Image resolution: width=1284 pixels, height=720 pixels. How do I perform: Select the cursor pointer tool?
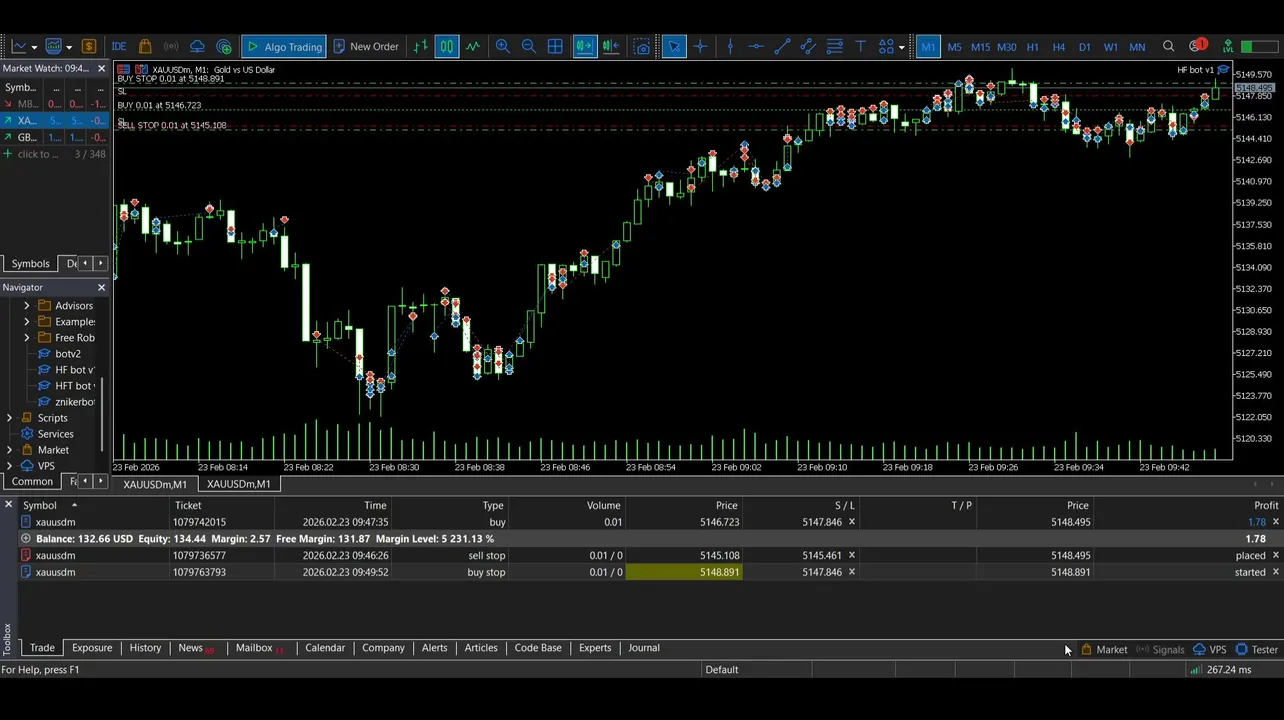coord(674,46)
